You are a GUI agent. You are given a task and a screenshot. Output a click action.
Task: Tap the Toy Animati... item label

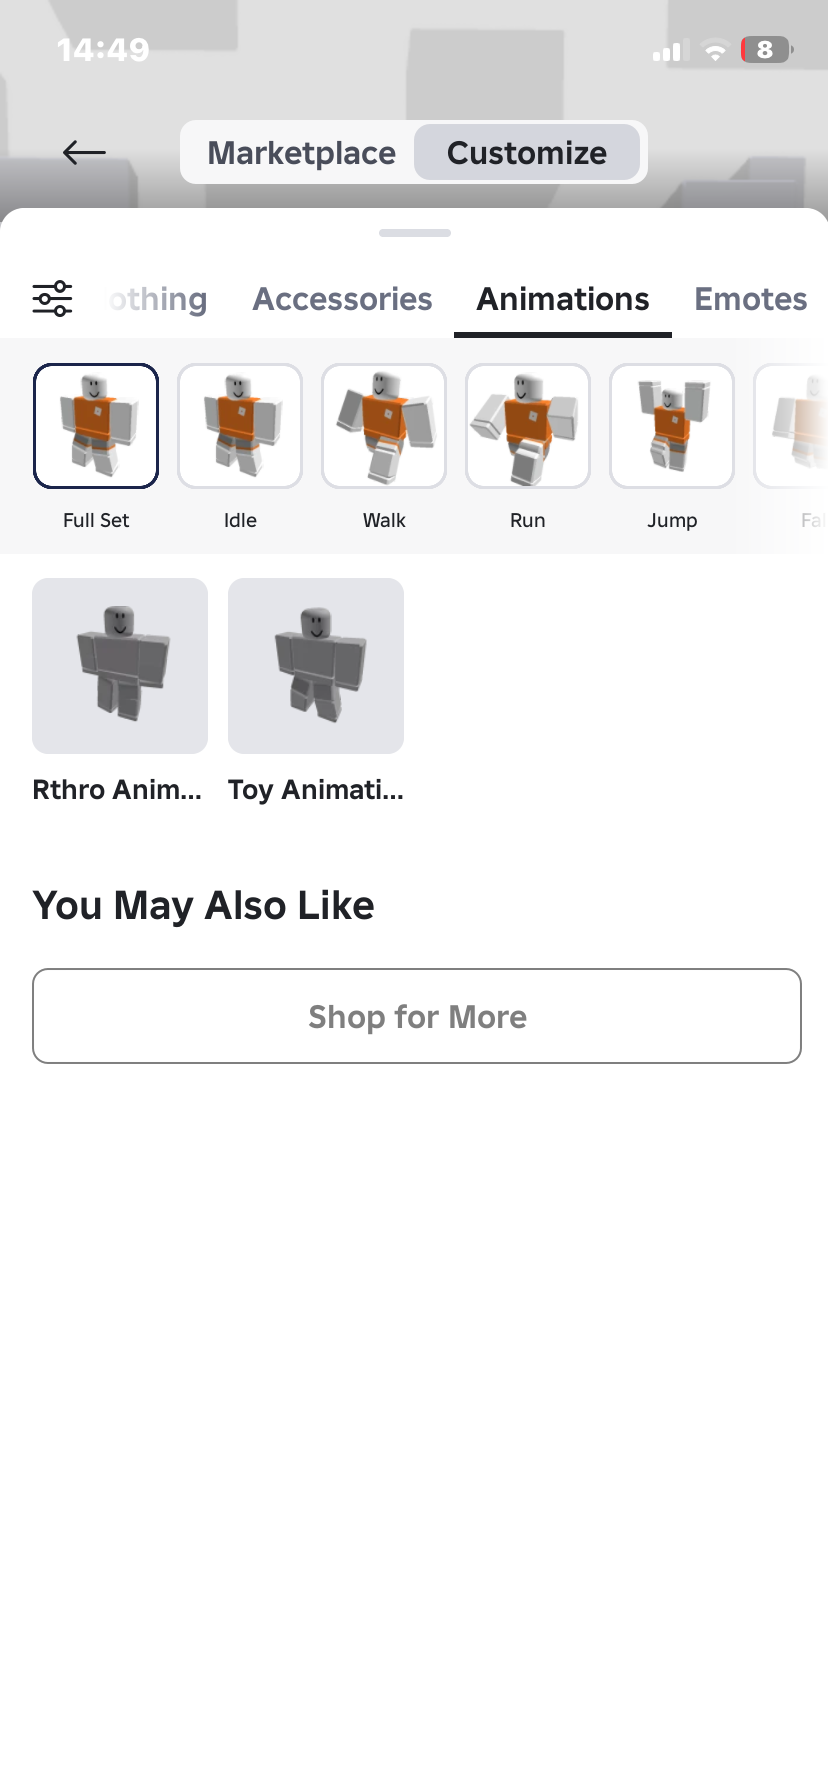pos(316,790)
